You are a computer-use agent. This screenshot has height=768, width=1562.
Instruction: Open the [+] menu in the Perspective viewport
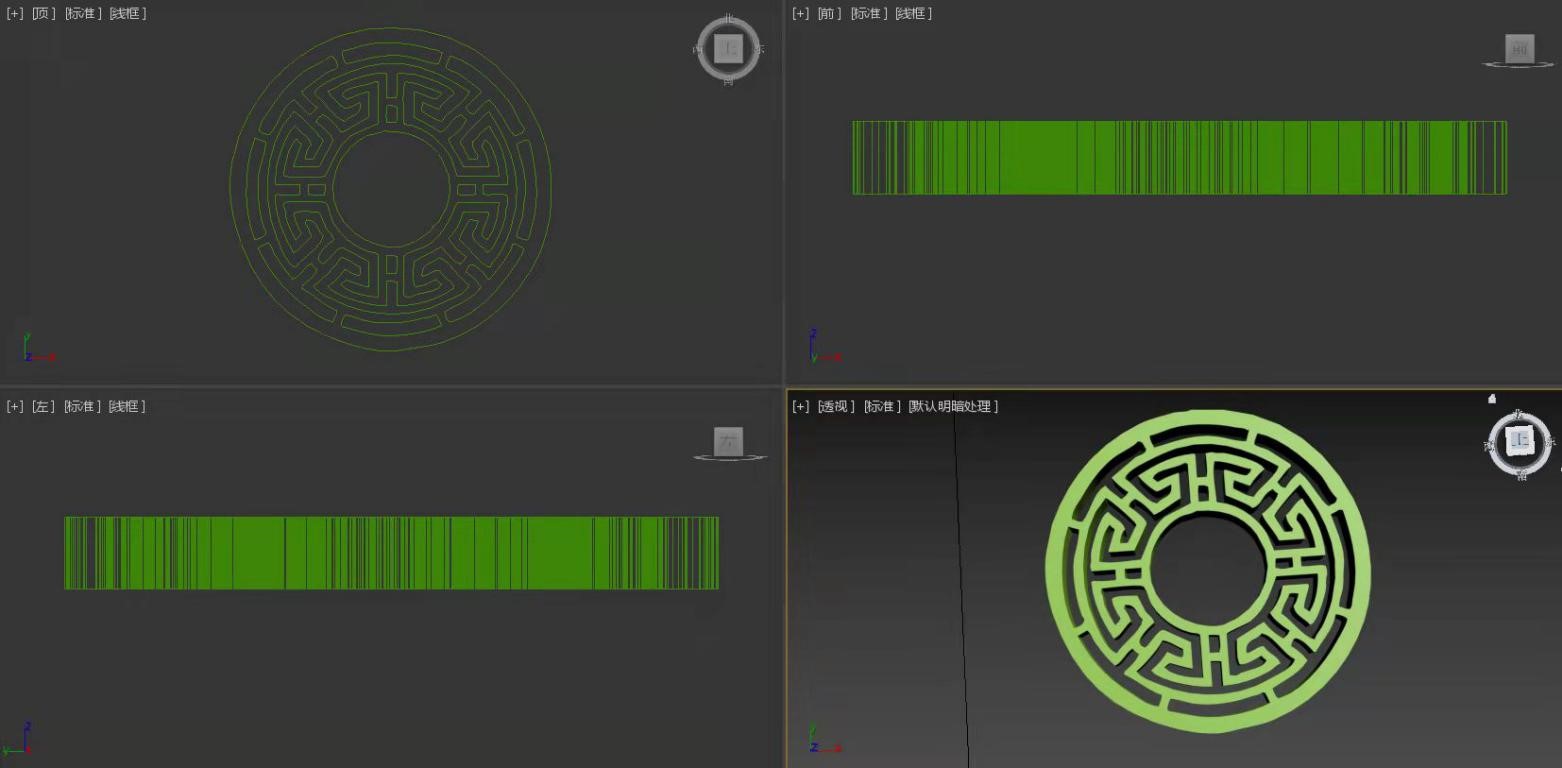(801, 406)
